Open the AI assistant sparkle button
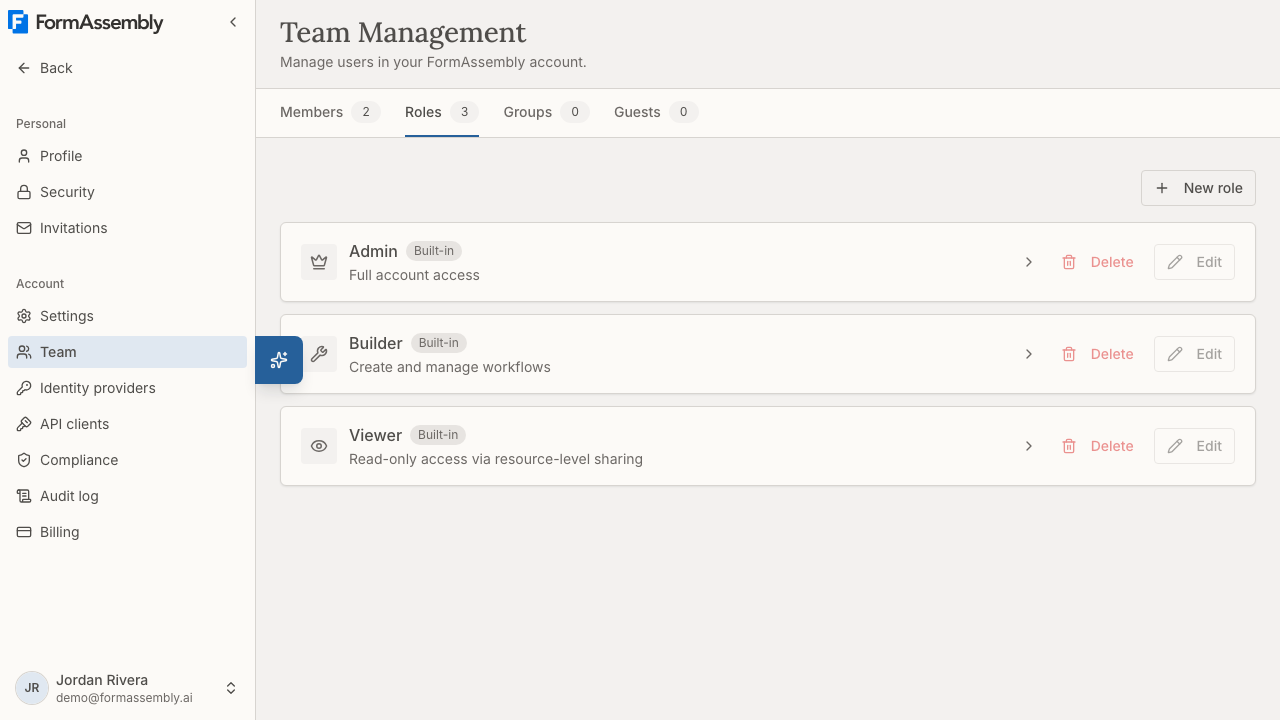This screenshot has width=1280, height=720. tap(279, 360)
